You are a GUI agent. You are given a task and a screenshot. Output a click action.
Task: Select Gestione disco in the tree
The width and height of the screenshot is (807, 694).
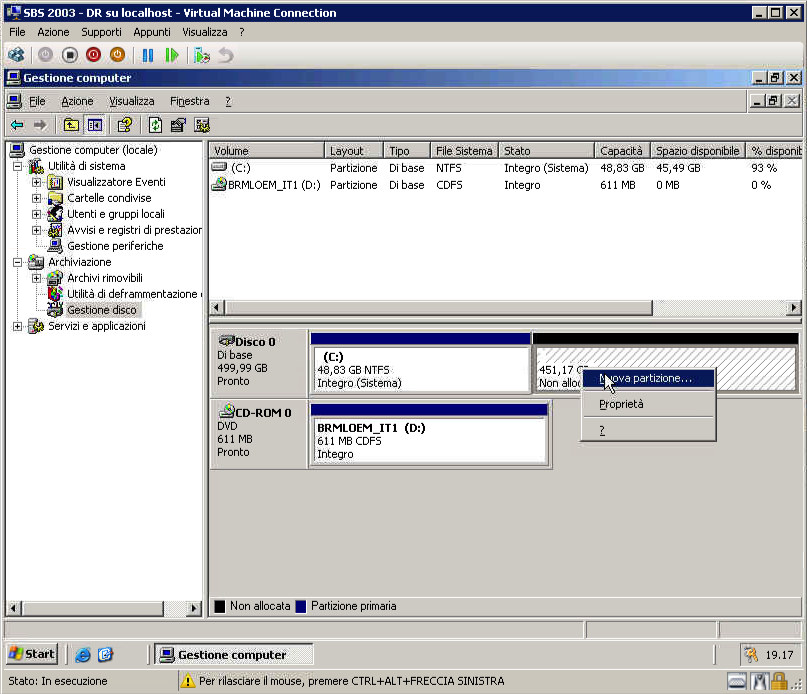102,310
